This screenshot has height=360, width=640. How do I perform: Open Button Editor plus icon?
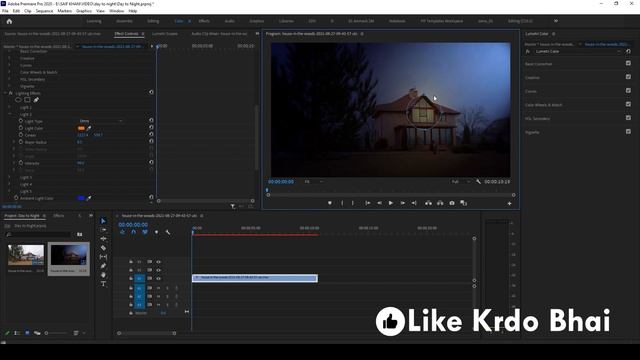[509, 203]
